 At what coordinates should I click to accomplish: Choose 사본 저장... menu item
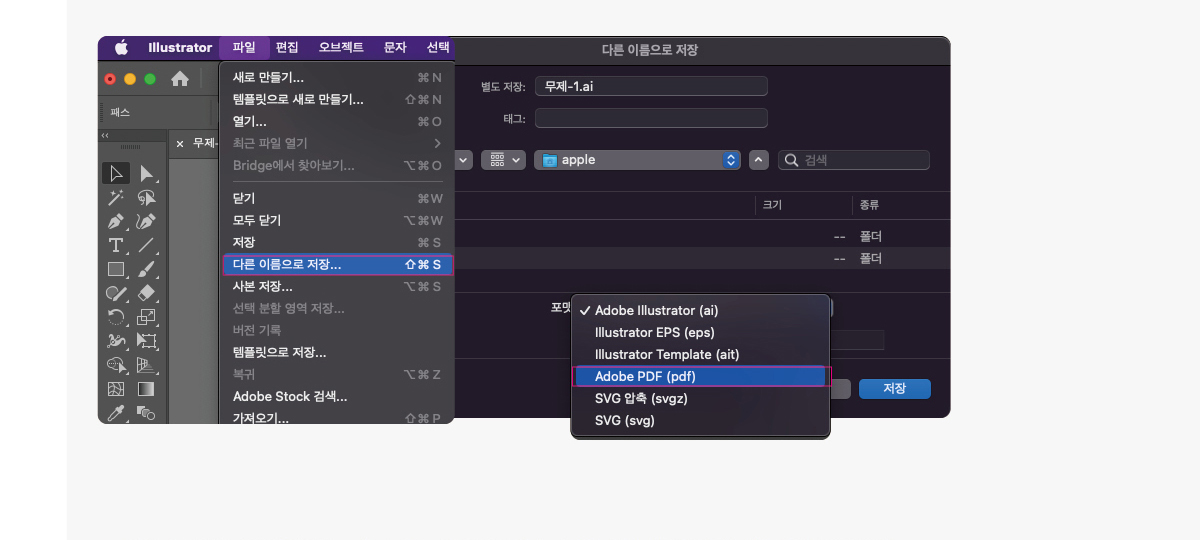[x=337, y=286]
